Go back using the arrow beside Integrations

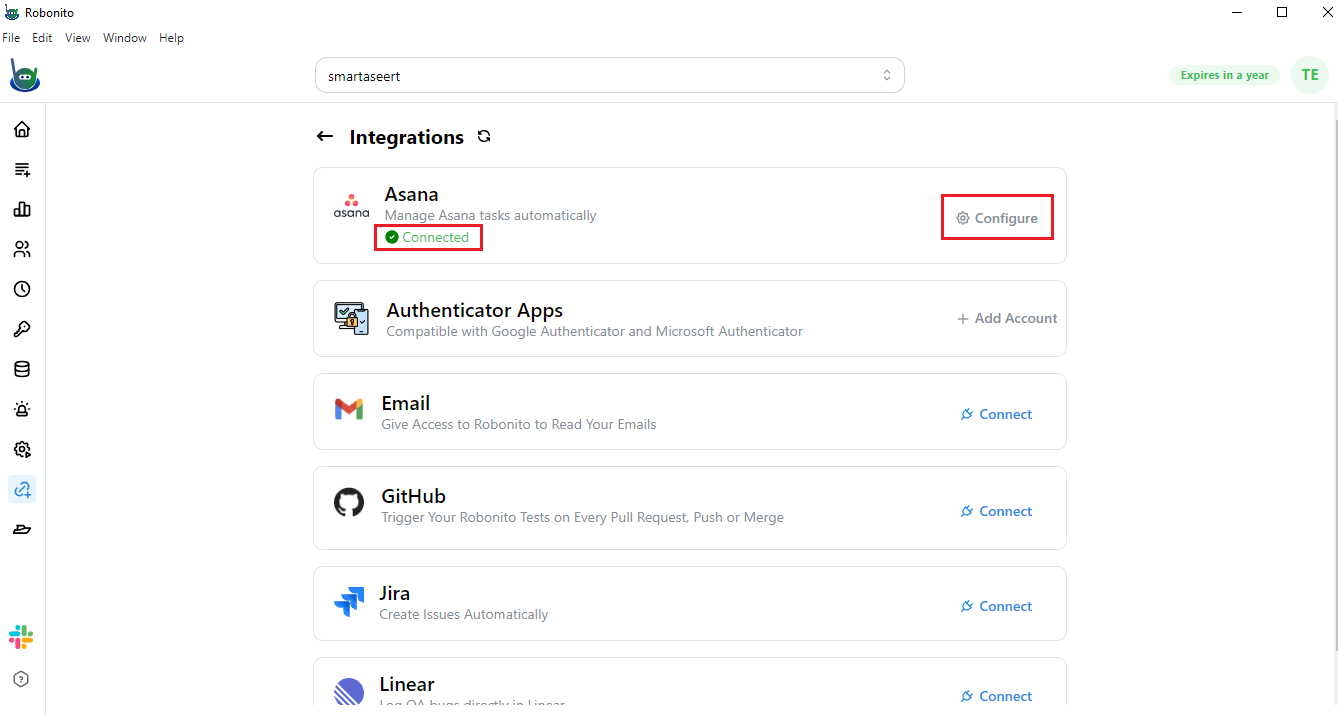click(324, 137)
